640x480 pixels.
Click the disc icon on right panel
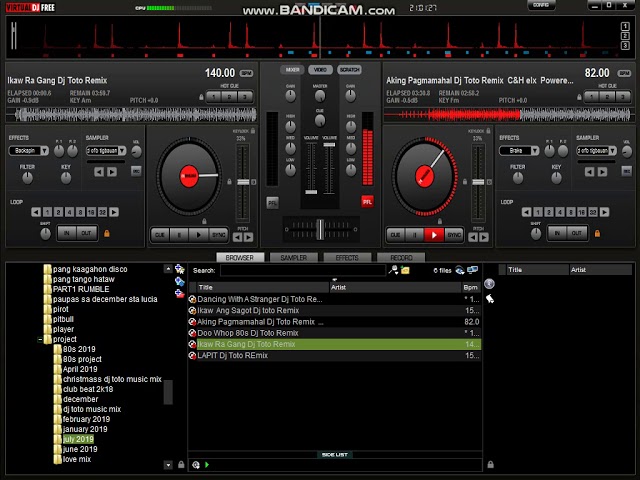pos(489,284)
